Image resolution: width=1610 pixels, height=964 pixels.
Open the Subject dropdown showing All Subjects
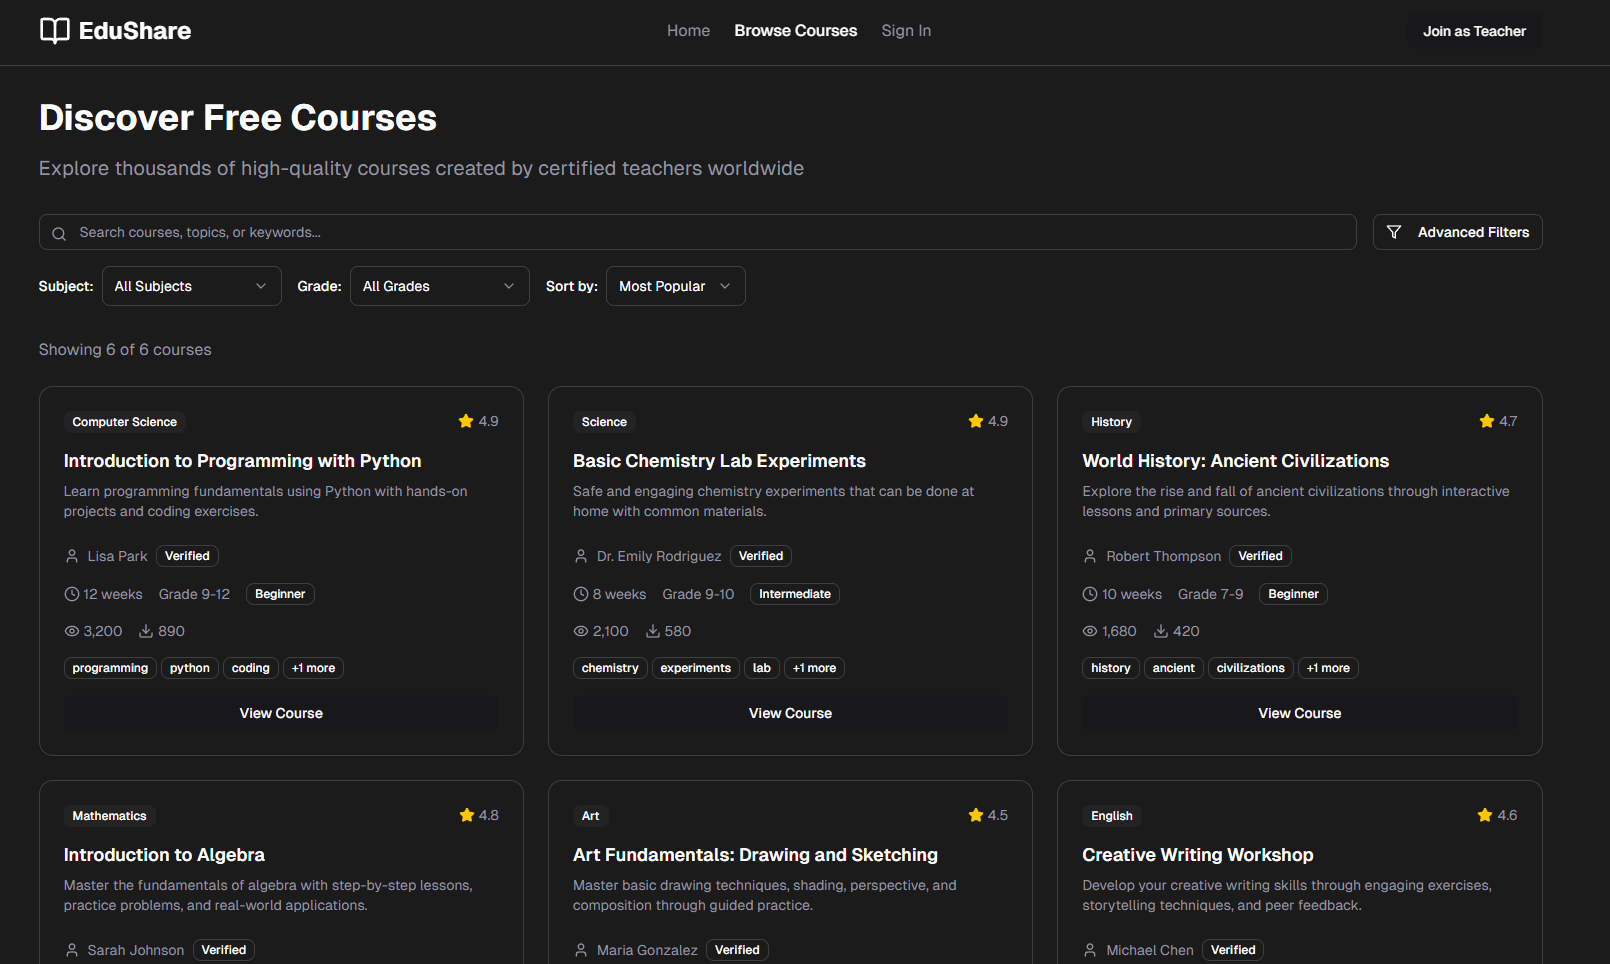click(192, 286)
